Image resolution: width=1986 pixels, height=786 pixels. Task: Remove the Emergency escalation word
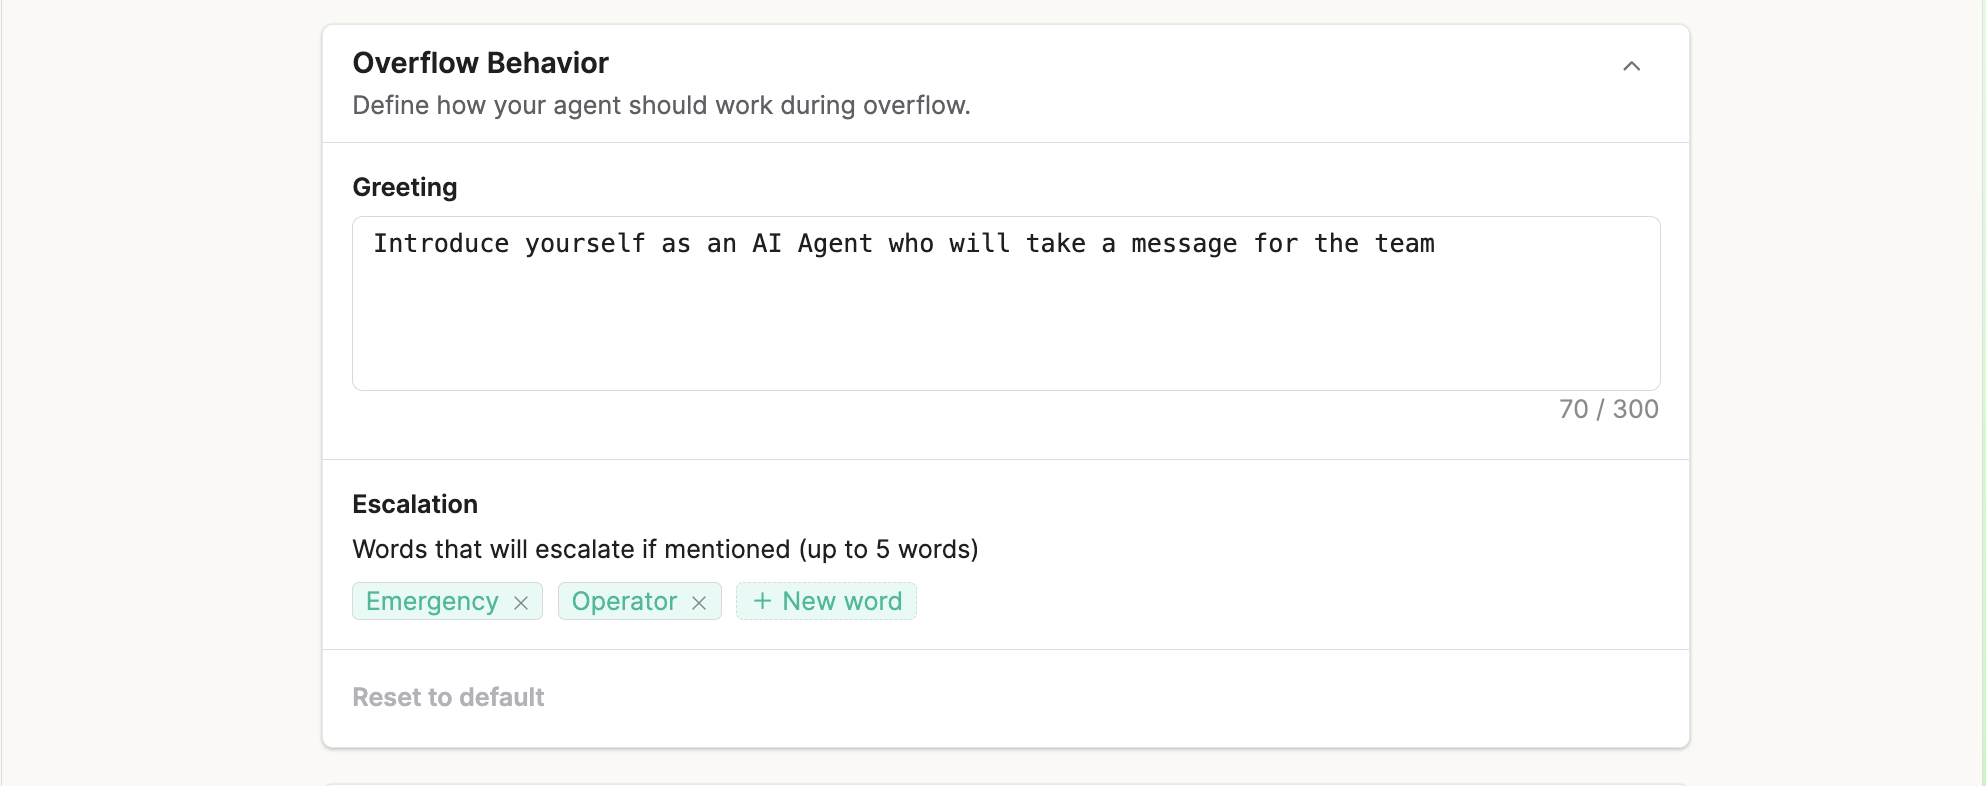(521, 602)
